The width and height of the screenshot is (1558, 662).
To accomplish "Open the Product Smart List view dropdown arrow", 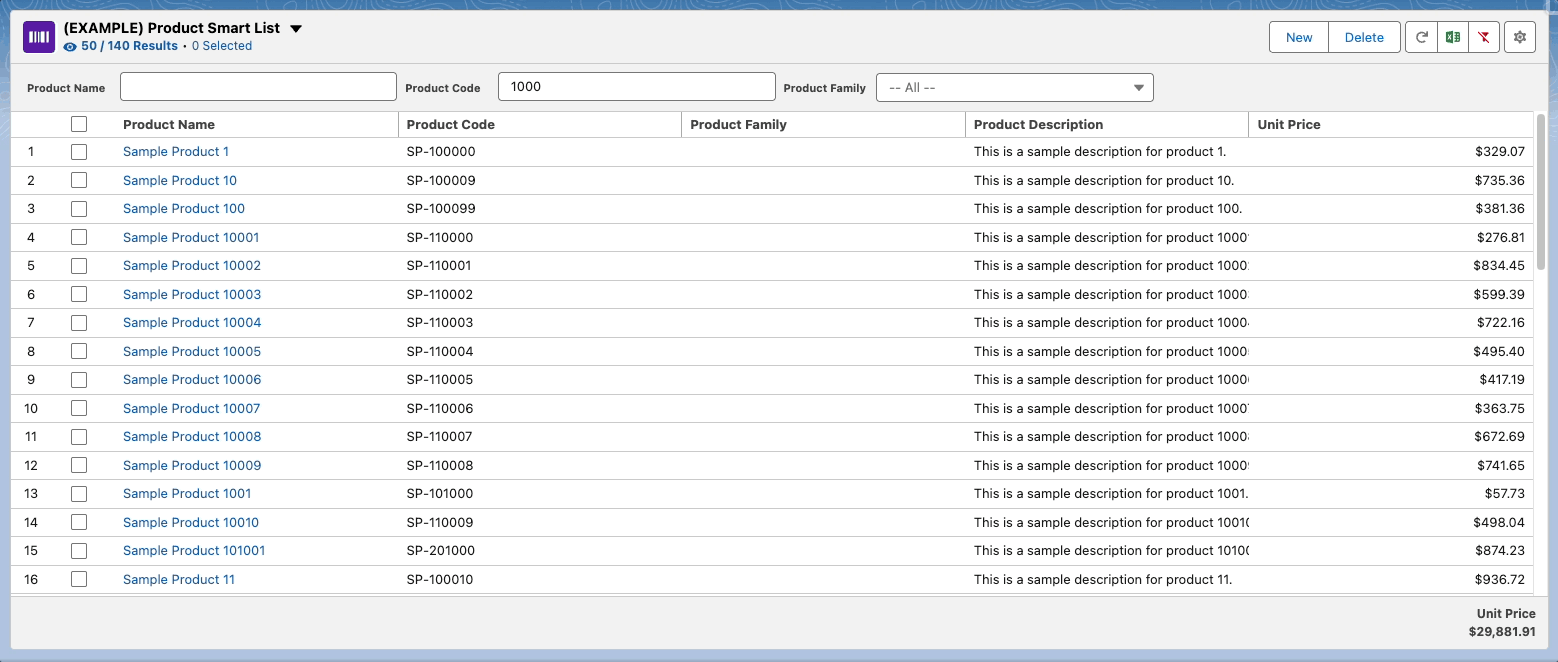I will (x=296, y=29).
